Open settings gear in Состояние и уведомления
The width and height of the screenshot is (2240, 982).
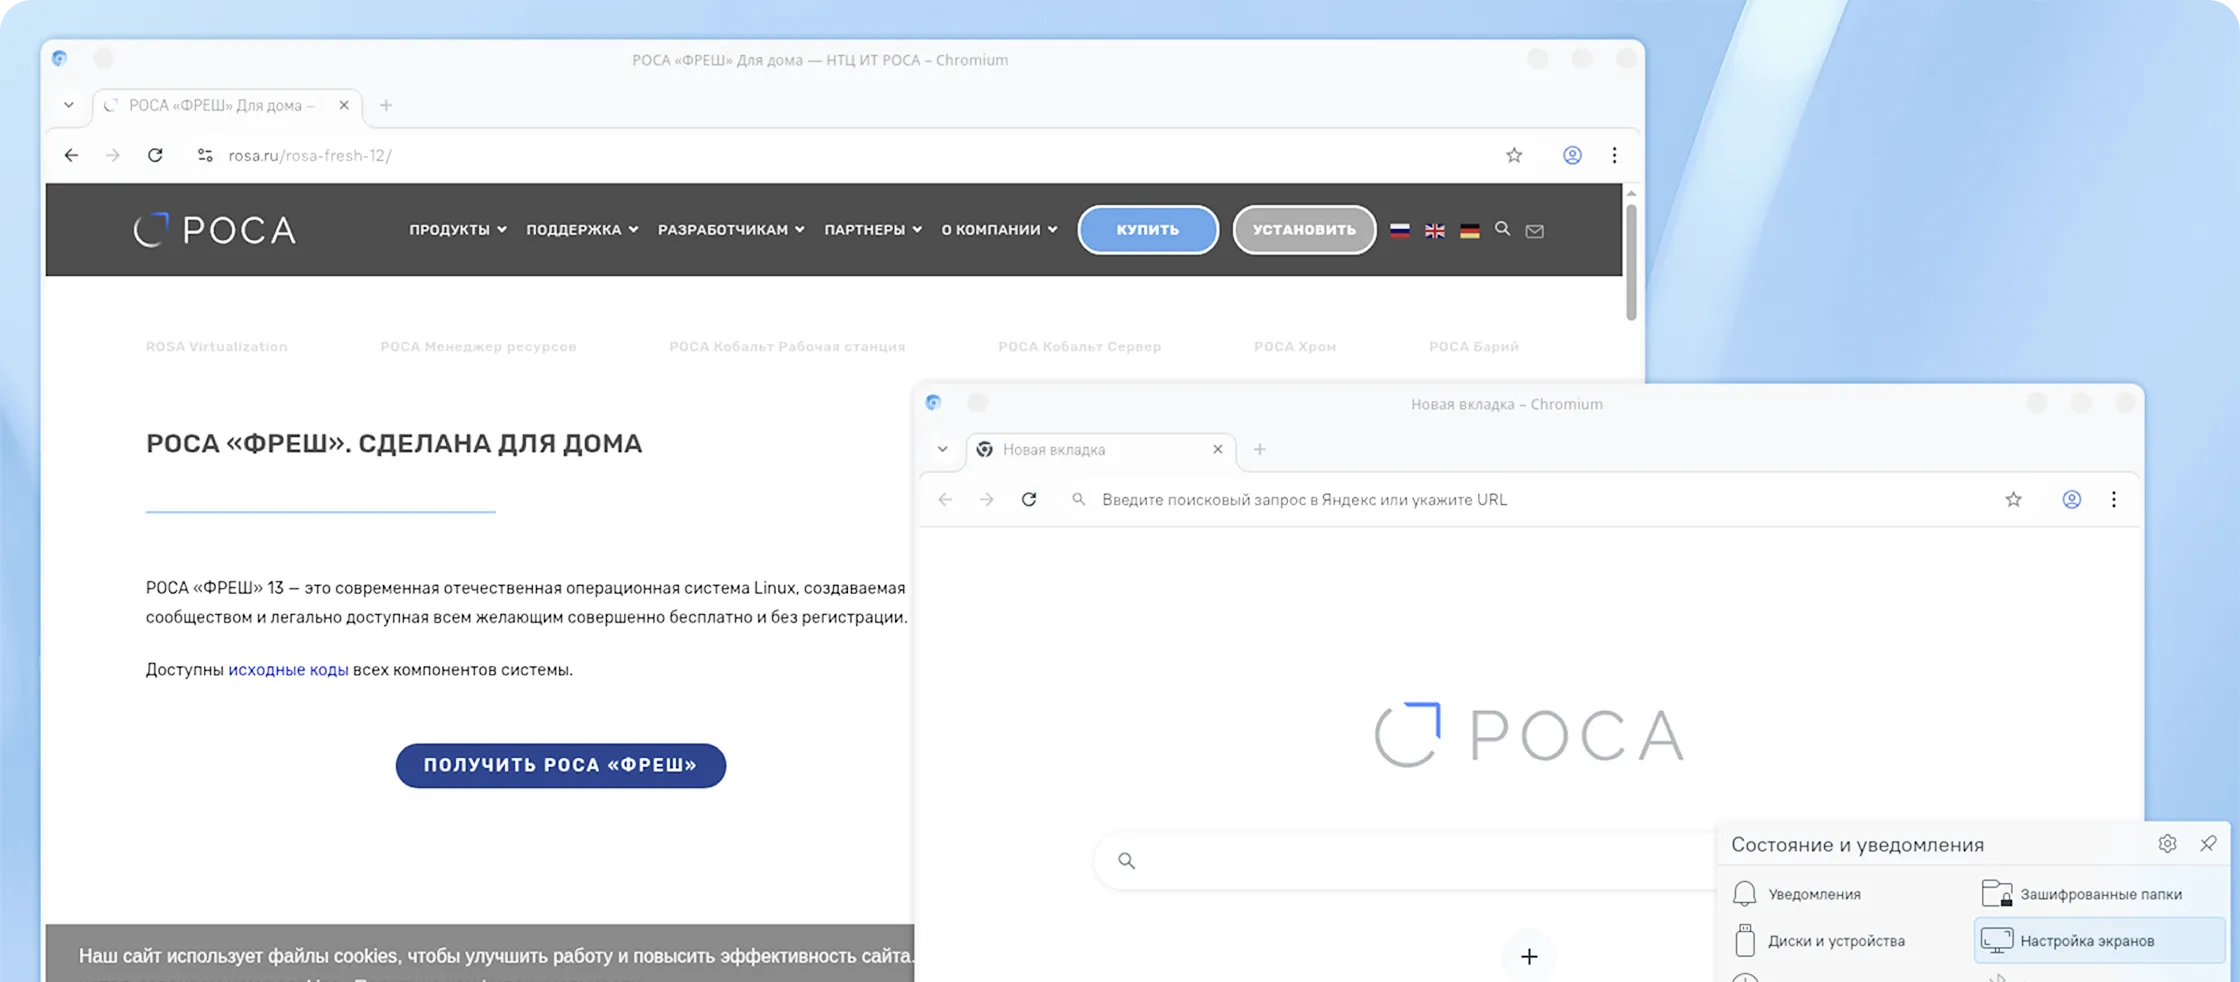(2167, 844)
